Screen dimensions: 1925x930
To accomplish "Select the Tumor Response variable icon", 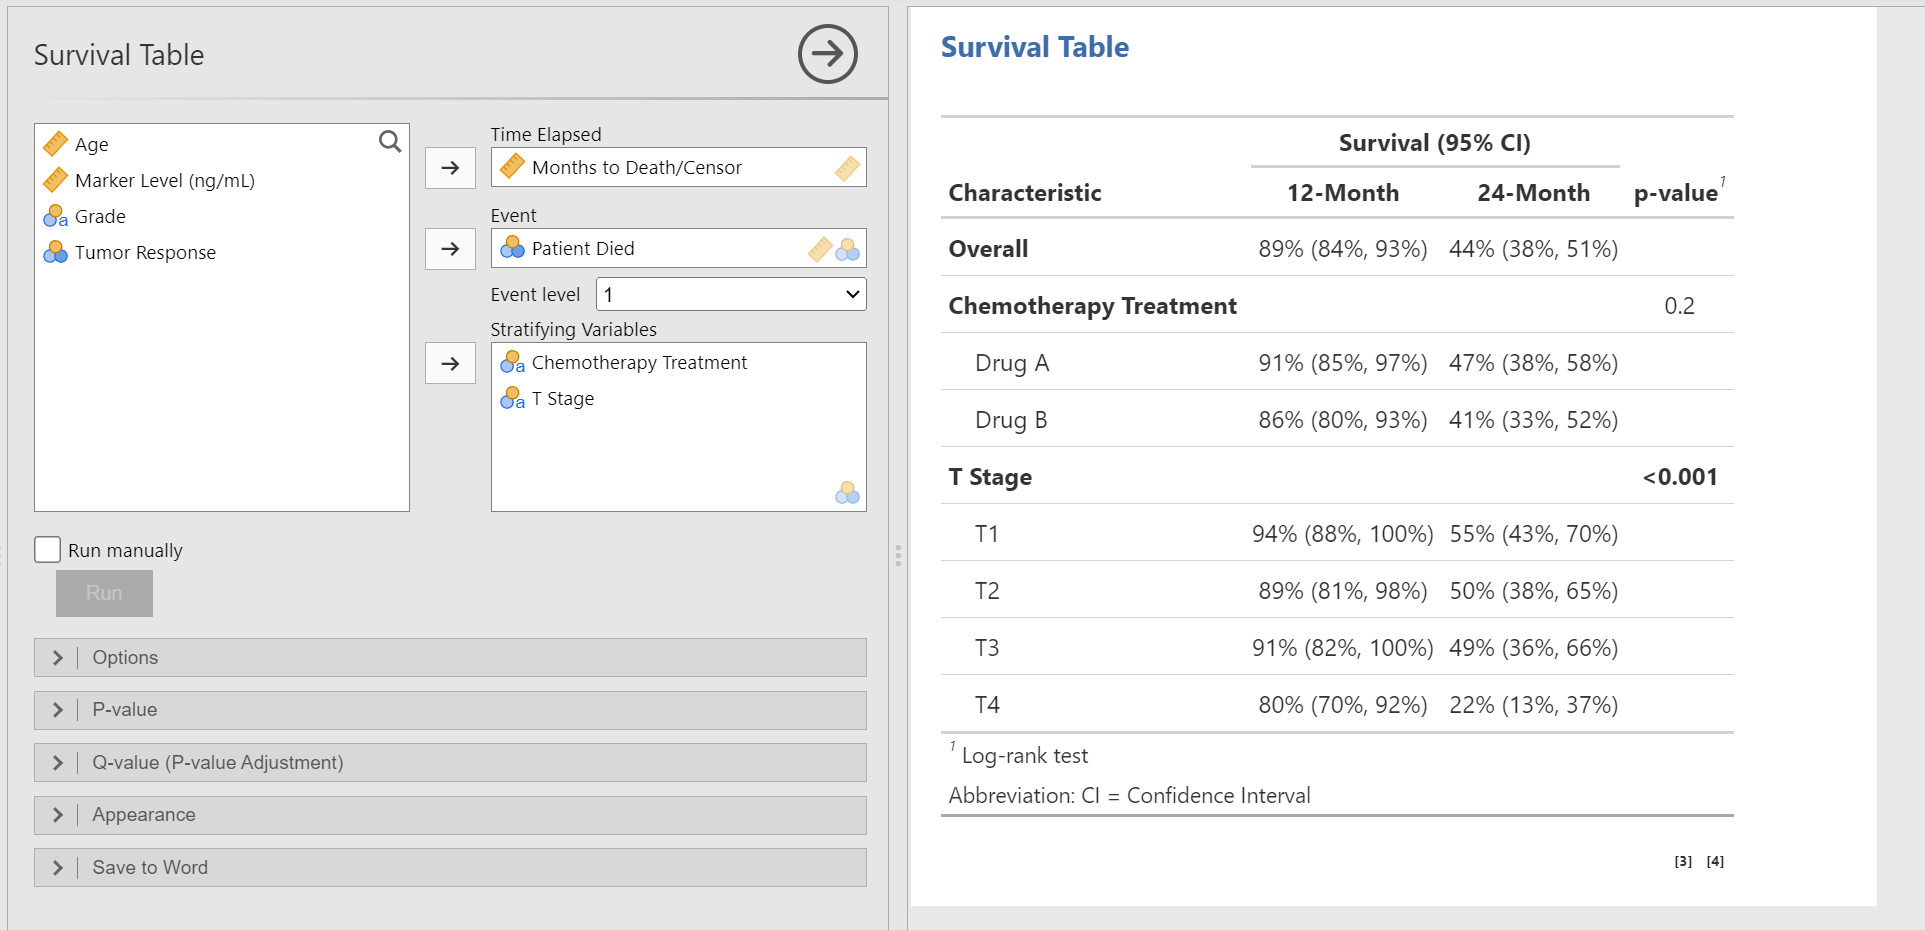I will coord(56,252).
